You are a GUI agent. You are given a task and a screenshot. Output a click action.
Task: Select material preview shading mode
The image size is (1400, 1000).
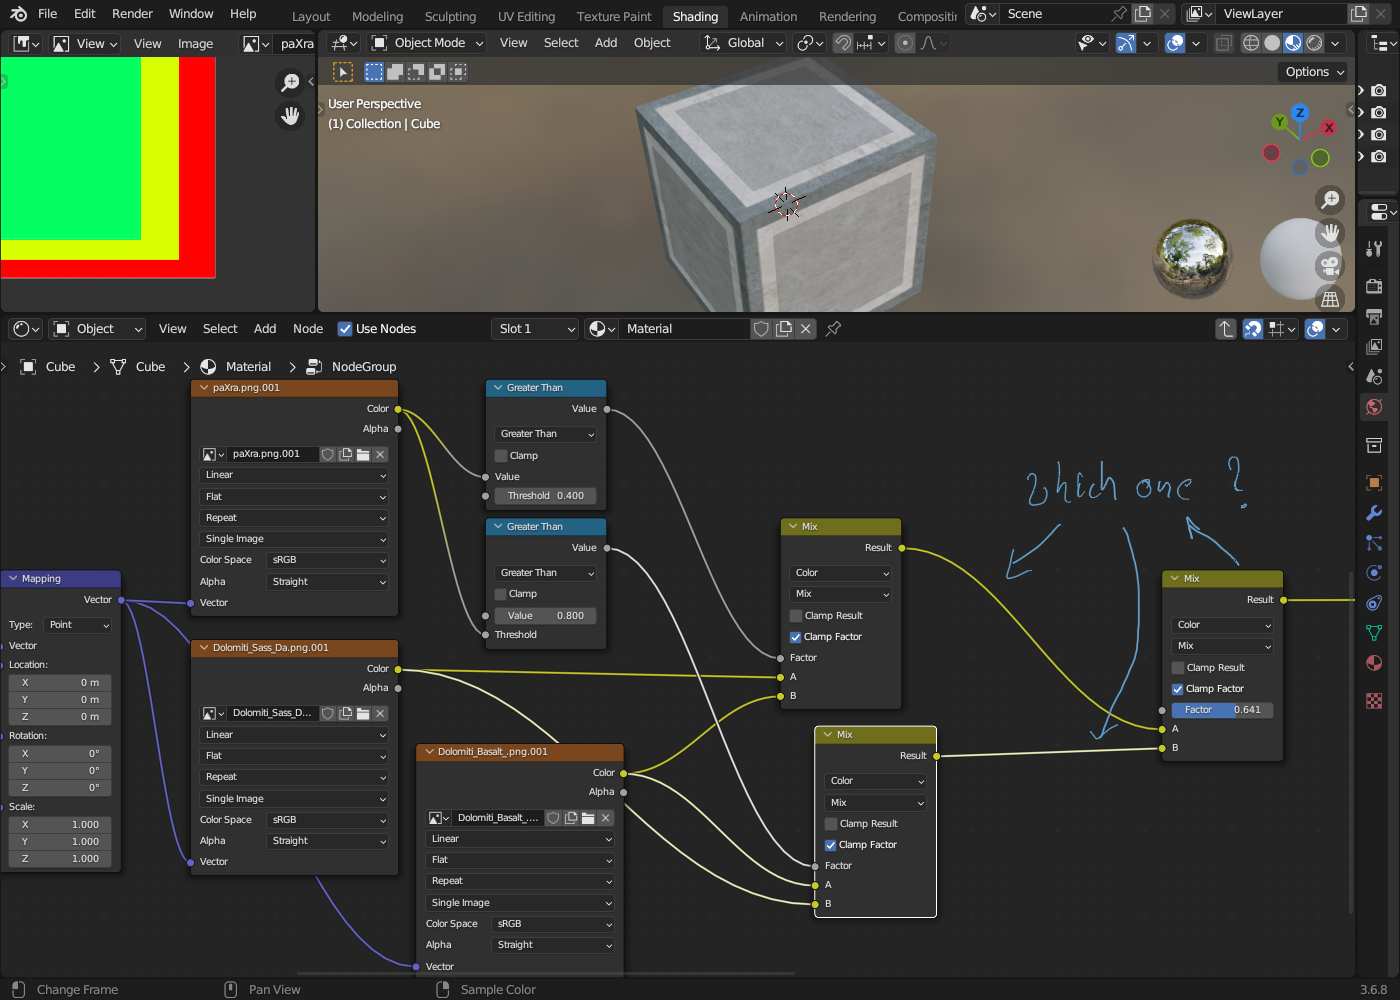1293,43
